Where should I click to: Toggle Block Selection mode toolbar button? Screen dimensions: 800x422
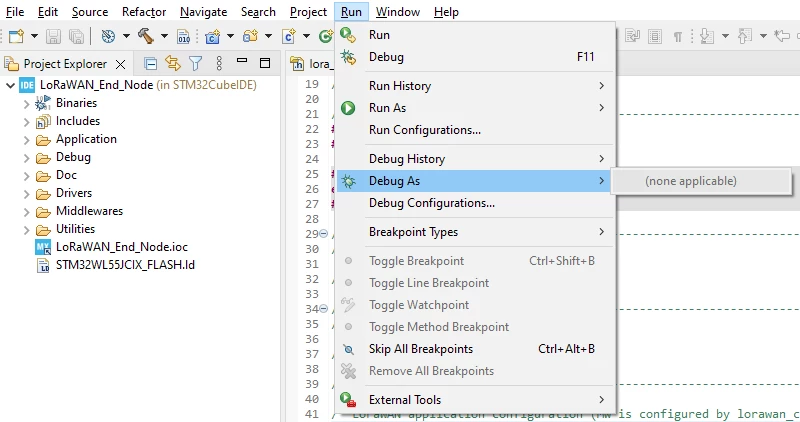(655, 36)
